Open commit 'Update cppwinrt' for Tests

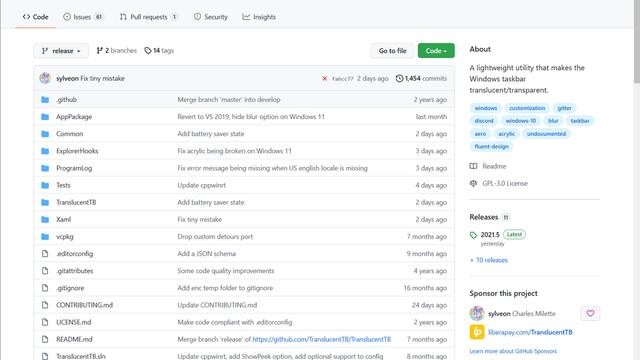202,185
